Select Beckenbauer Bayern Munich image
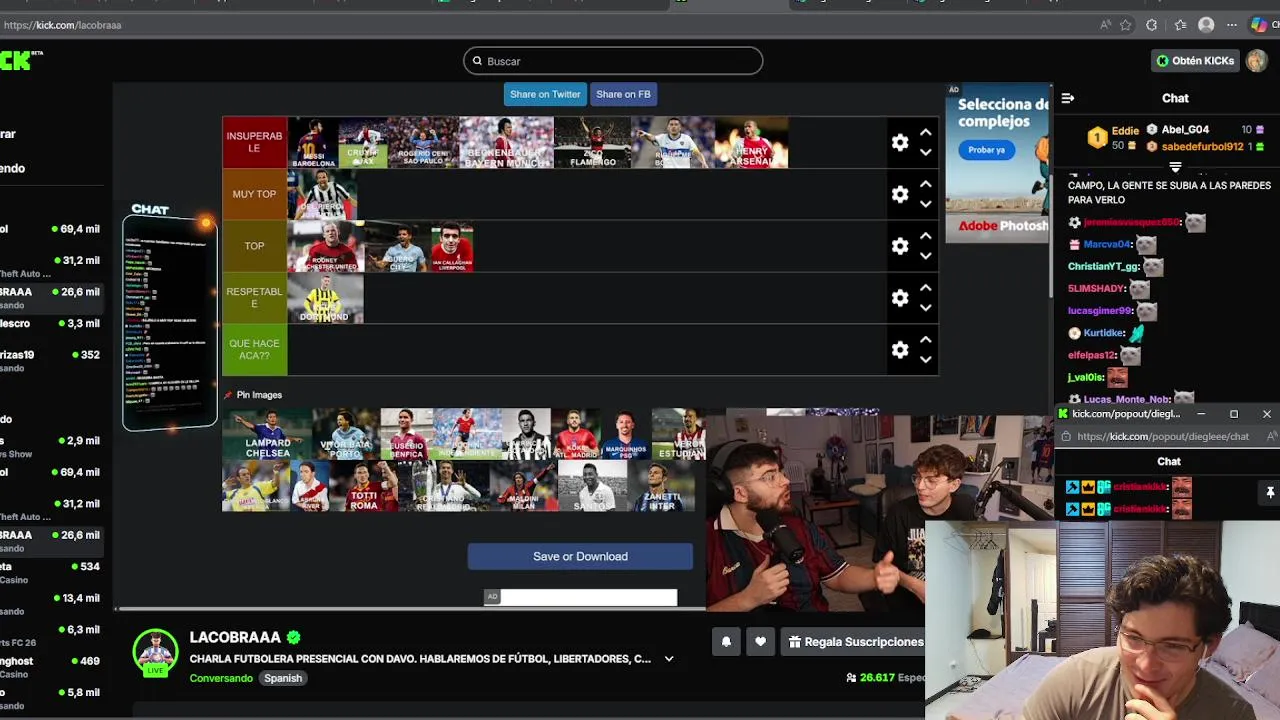The height and width of the screenshot is (720, 1280). click(x=506, y=143)
